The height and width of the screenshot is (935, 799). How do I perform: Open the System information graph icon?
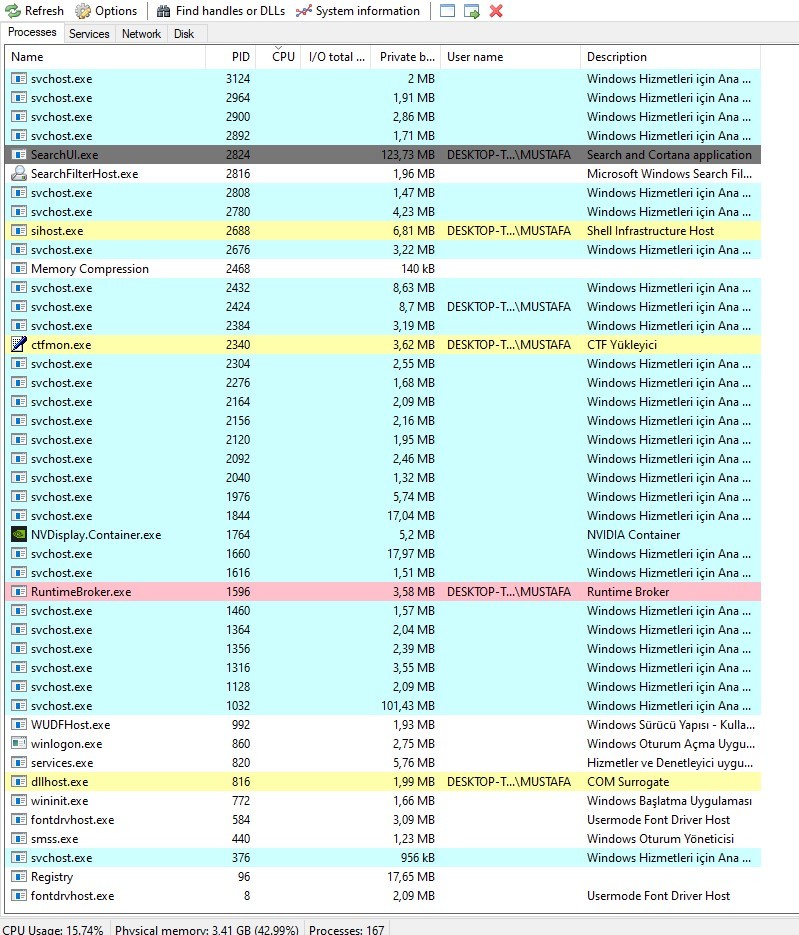point(304,11)
